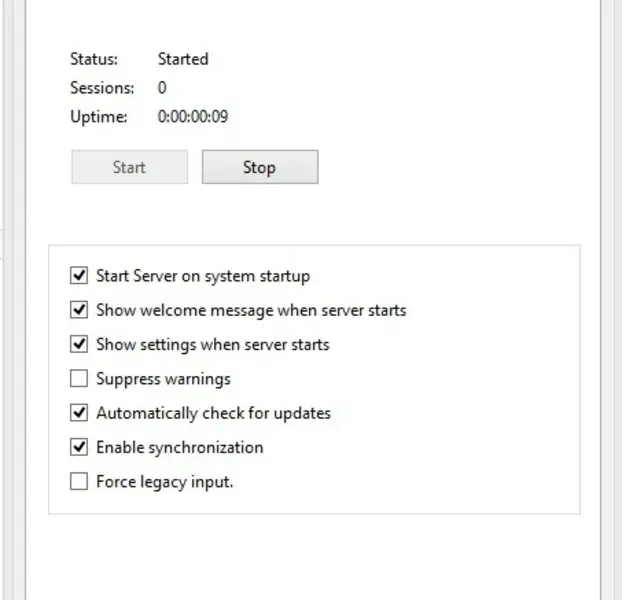Click the 'Enable synchronization' label text
Image resolution: width=622 pixels, height=600 pixels.
click(x=179, y=447)
